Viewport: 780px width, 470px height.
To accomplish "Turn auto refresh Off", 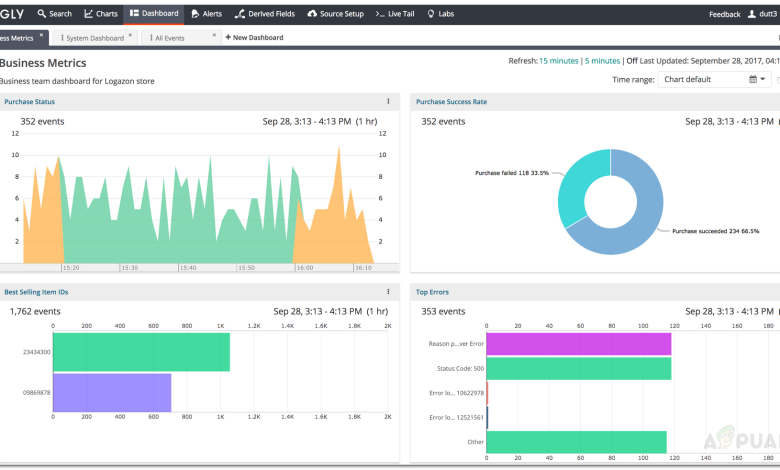I will point(632,61).
